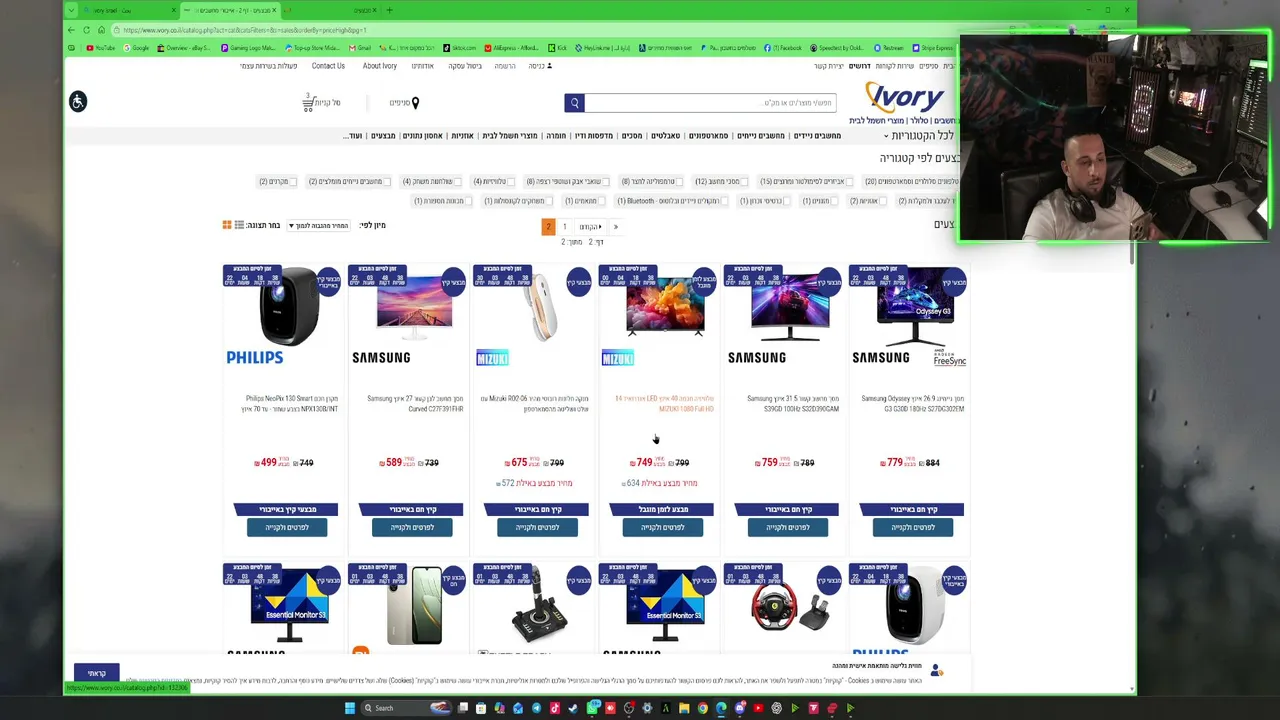
Task: Open the sort-by price dropdown
Action: tap(319, 226)
